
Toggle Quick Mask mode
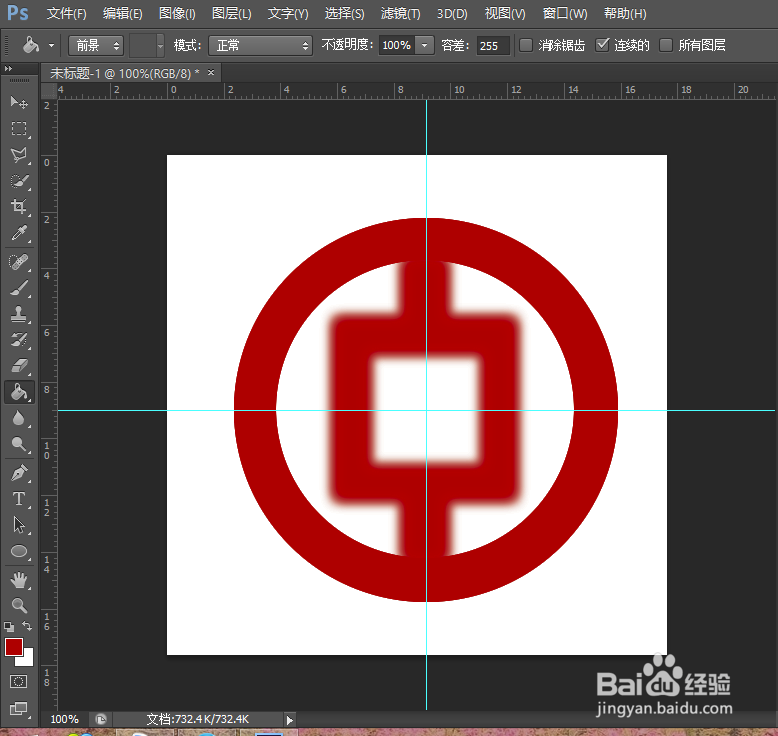[x=19, y=681]
